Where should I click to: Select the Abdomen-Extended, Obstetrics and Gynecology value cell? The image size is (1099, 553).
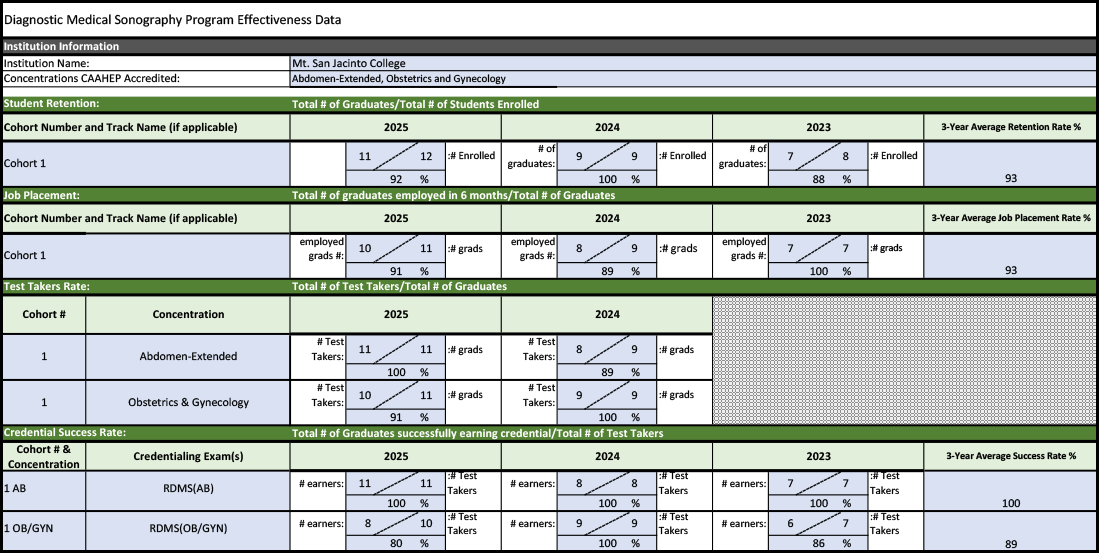399,78
